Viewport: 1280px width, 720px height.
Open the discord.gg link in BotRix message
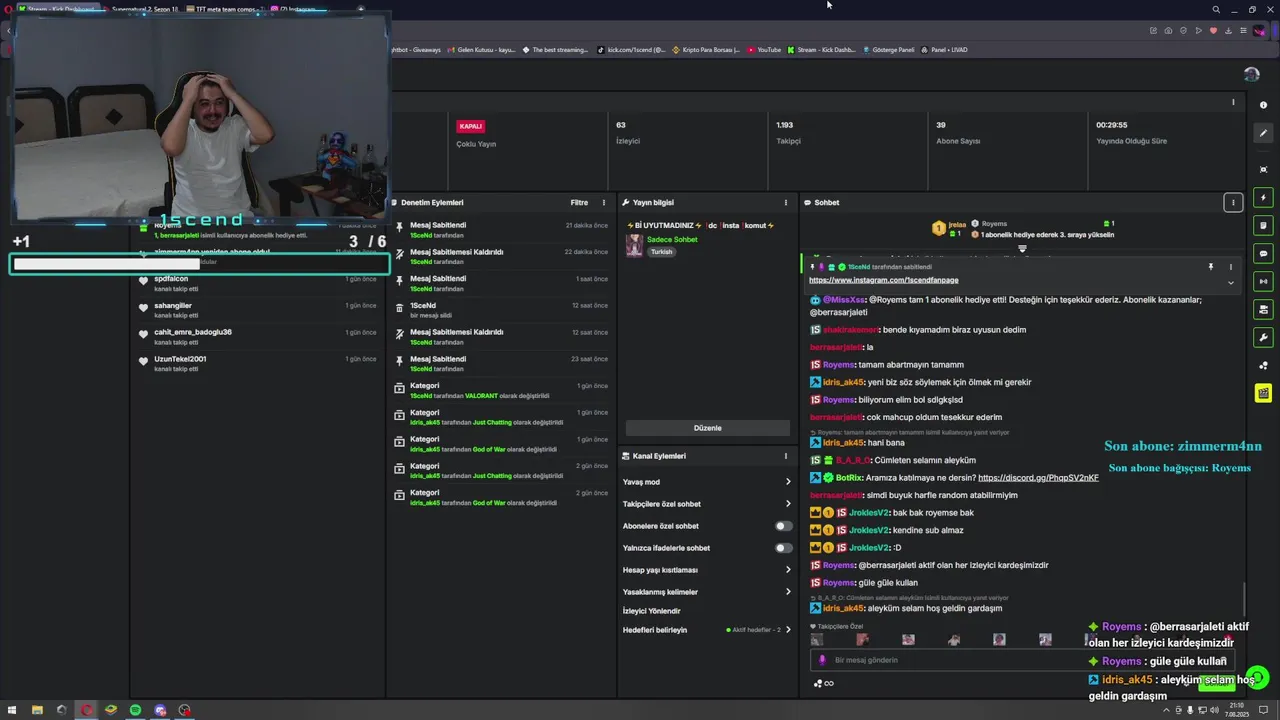(1038, 478)
